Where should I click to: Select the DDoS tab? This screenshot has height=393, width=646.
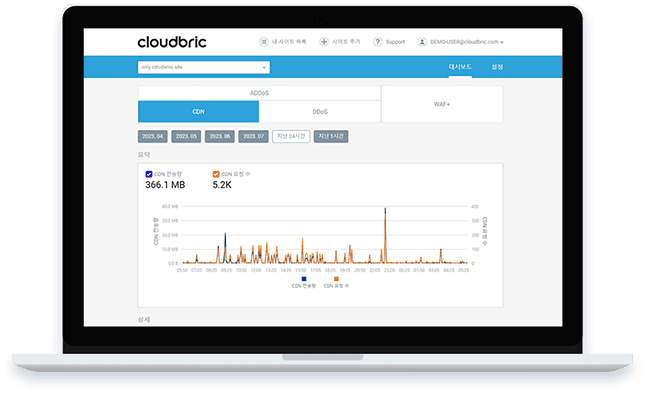pos(320,112)
